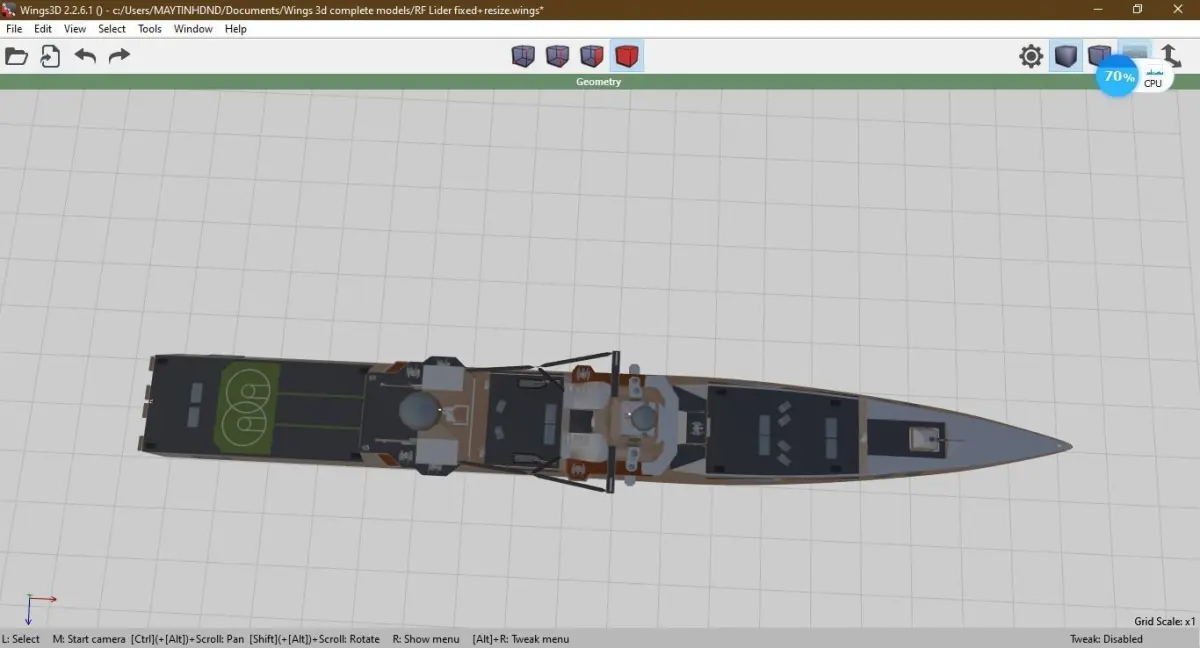Redo the last undone action
The height and width of the screenshot is (648, 1200).
tap(119, 56)
